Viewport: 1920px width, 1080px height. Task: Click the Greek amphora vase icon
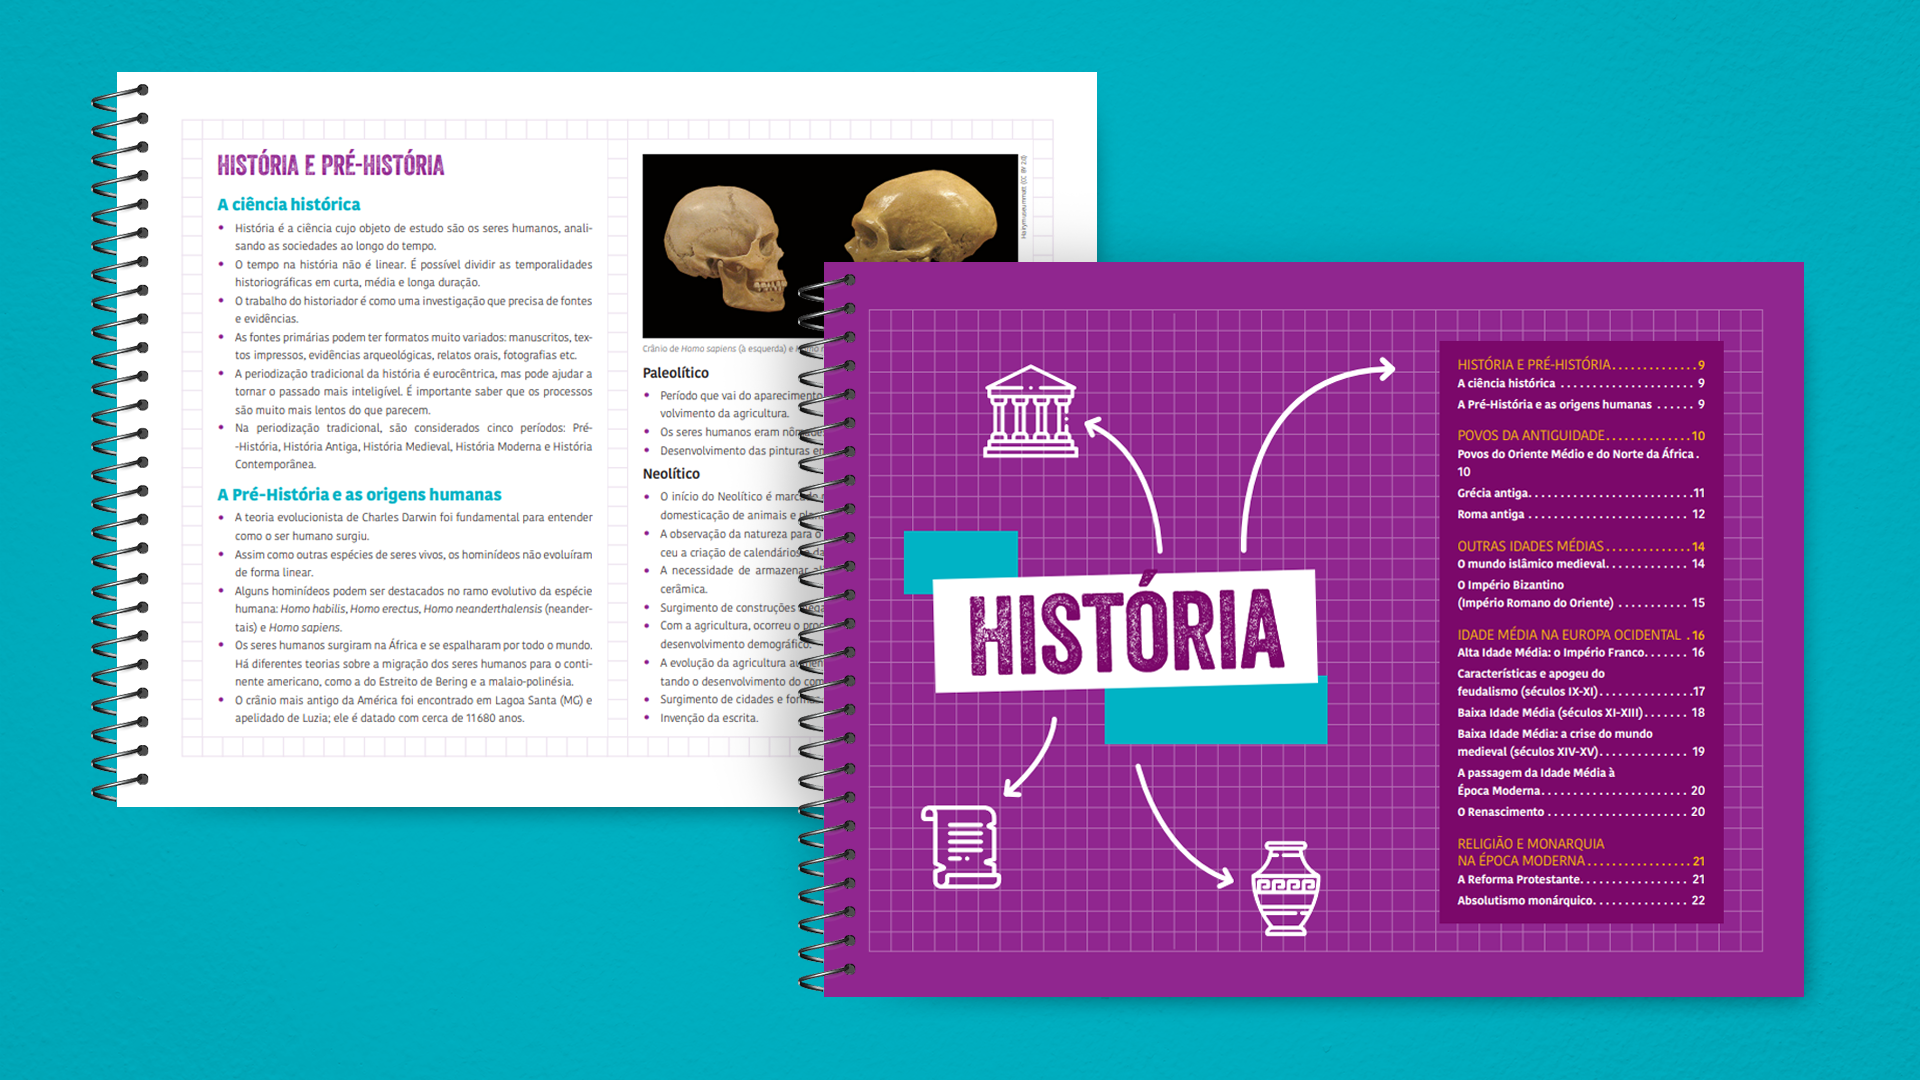pos(1285,888)
